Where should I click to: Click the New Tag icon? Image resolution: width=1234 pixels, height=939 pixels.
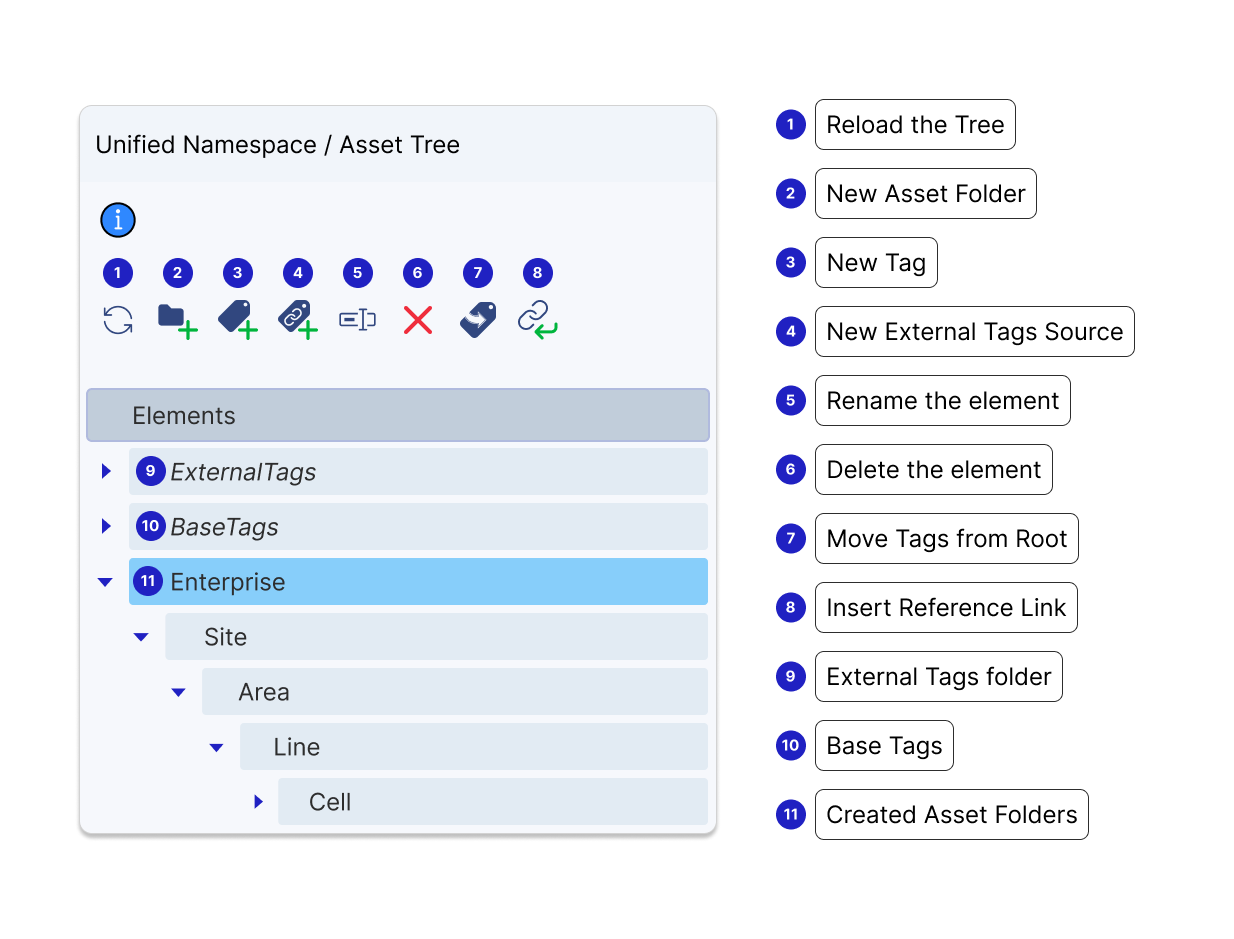pos(237,320)
